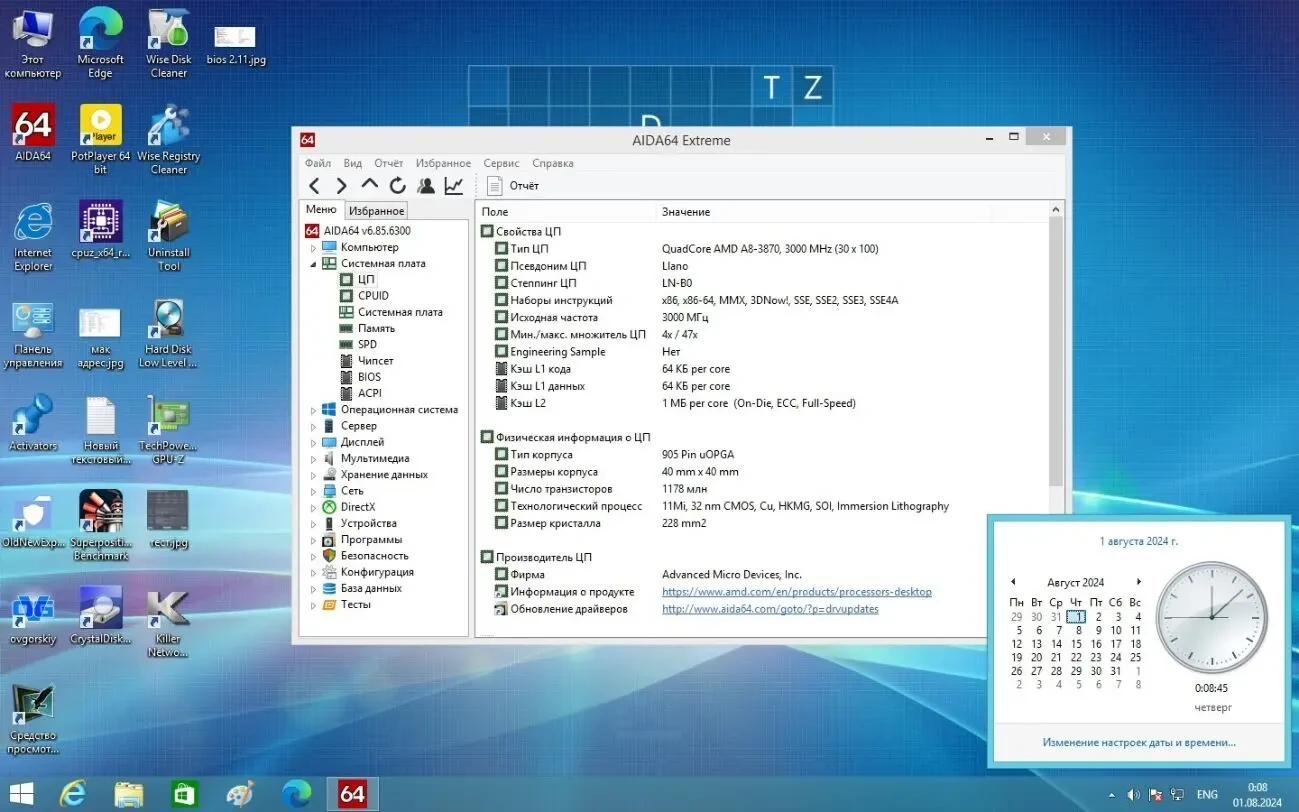Click the Up level arrow toolbar icon
The width and height of the screenshot is (1299, 812).
[x=369, y=186]
